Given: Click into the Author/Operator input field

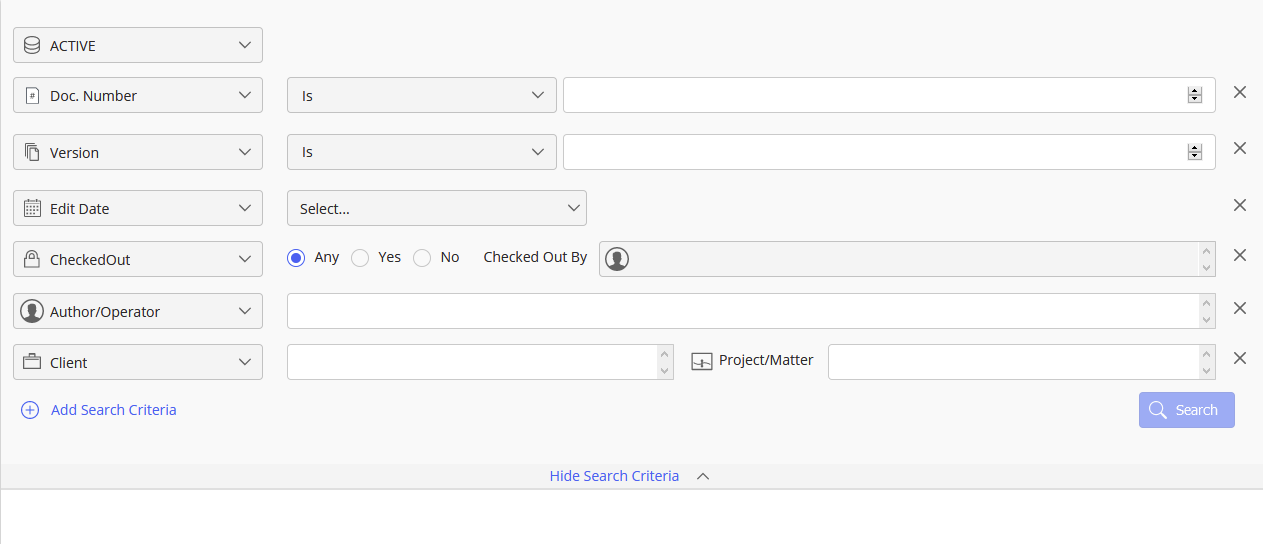Looking at the screenshot, I should coord(742,311).
